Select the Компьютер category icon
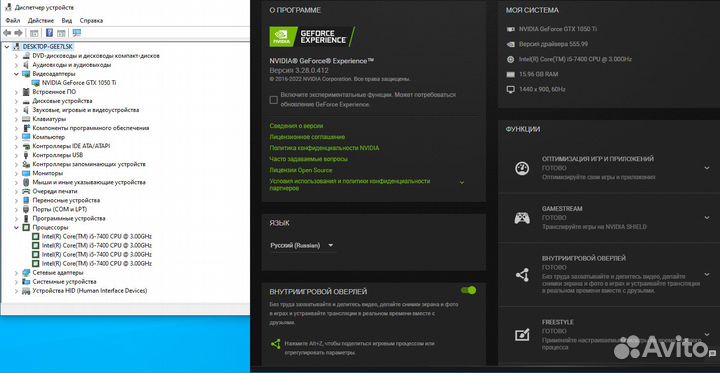720x373 pixels. click(x=26, y=137)
